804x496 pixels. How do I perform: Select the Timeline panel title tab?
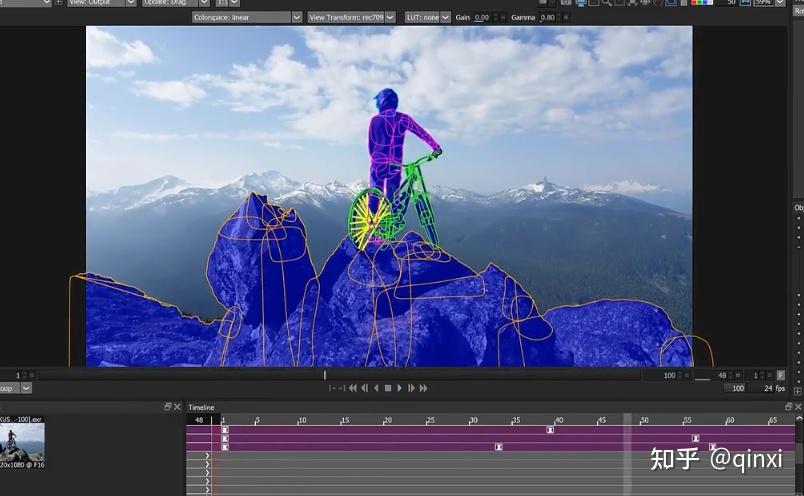pos(201,407)
